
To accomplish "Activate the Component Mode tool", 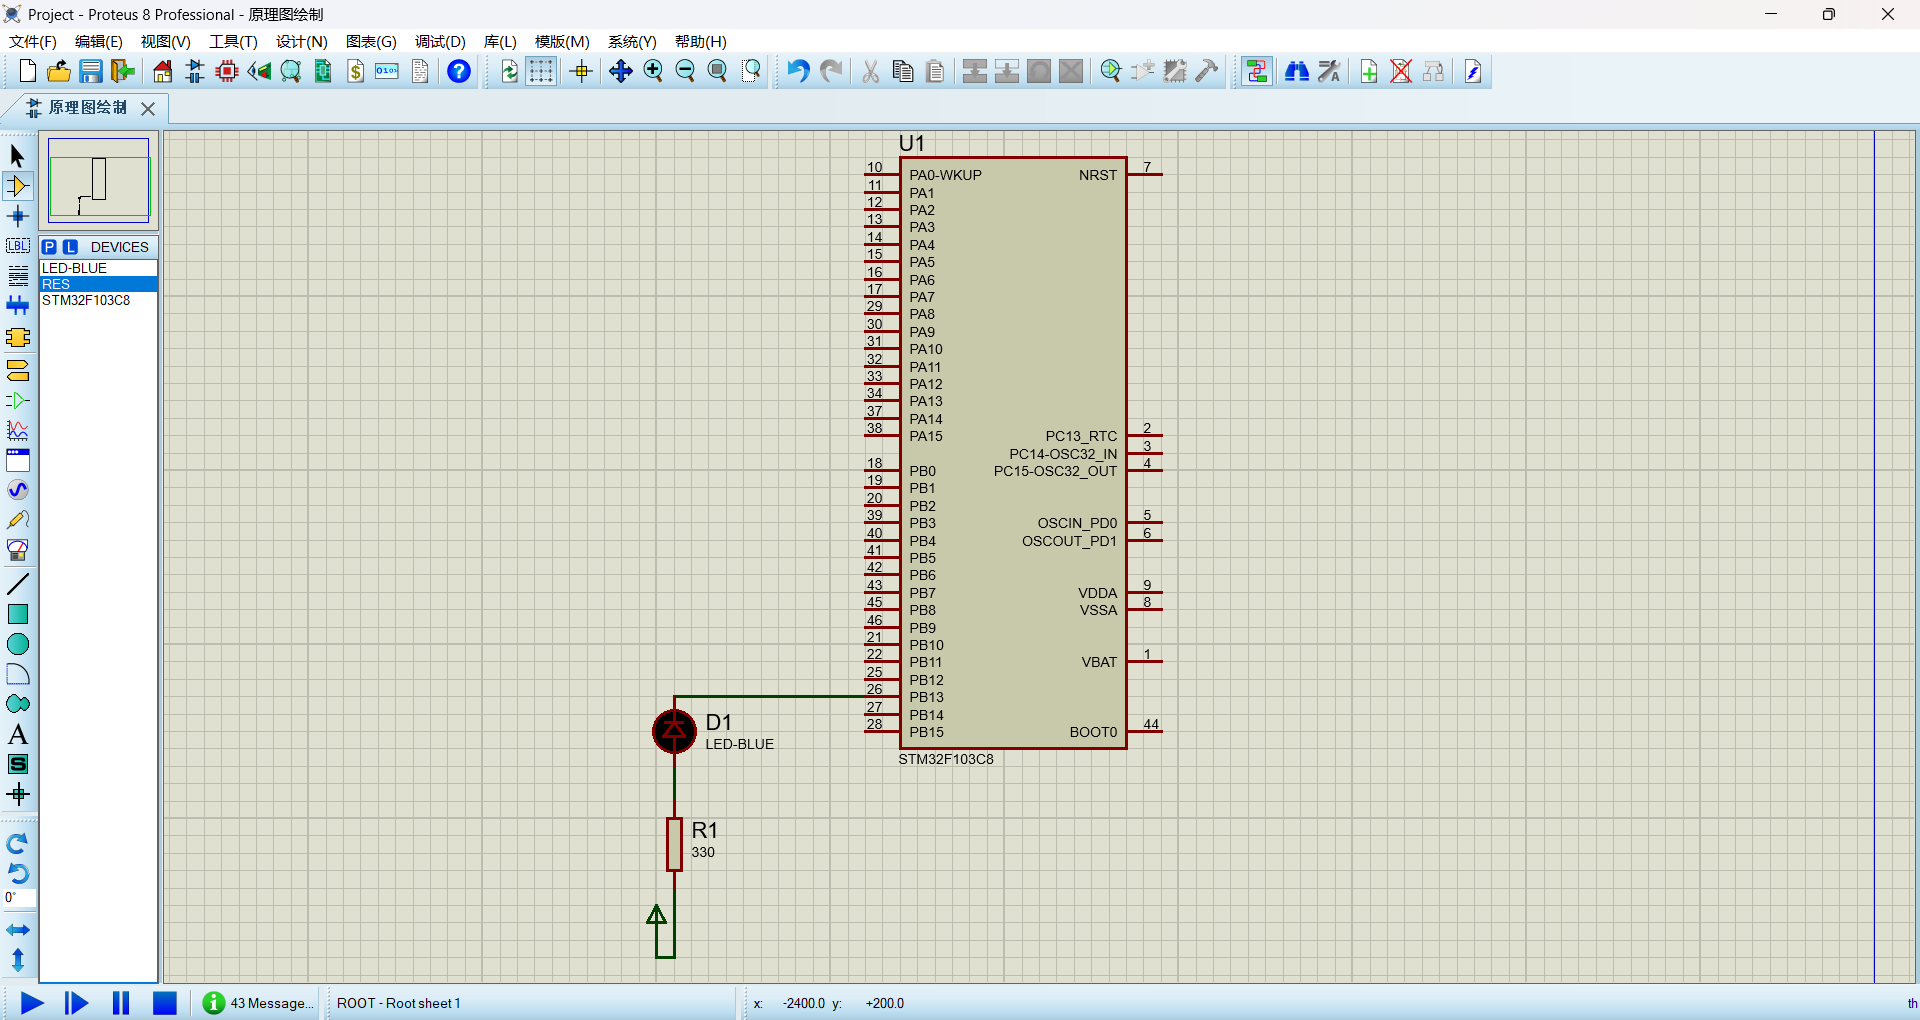I will pyautogui.click(x=18, y=186).
